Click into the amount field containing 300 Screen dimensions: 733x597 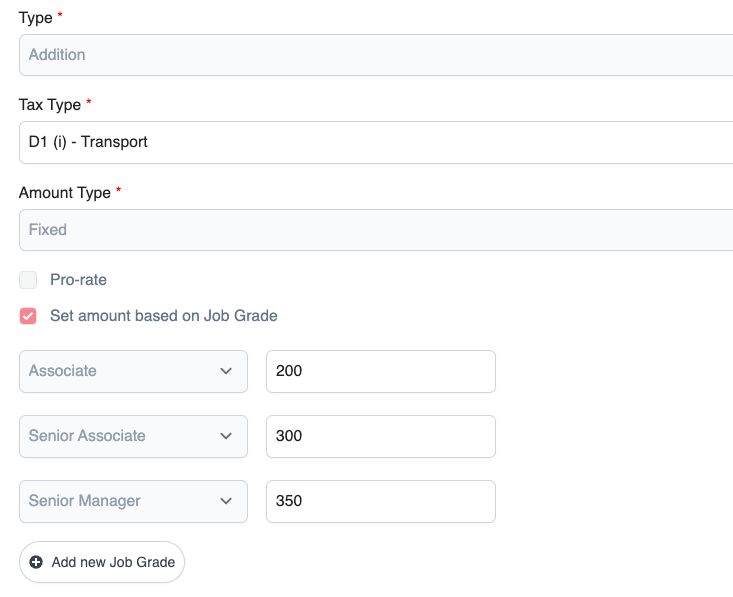coord(380,436)
